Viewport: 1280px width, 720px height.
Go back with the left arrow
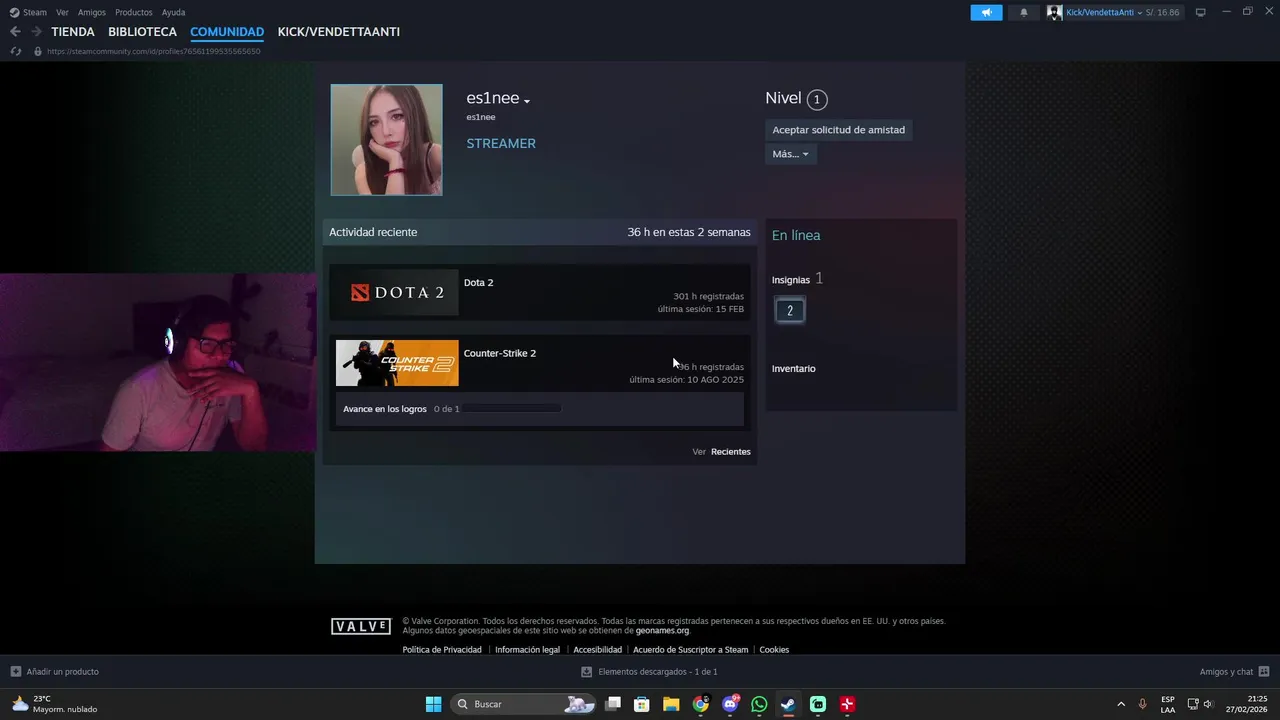[x=15, y=32]
